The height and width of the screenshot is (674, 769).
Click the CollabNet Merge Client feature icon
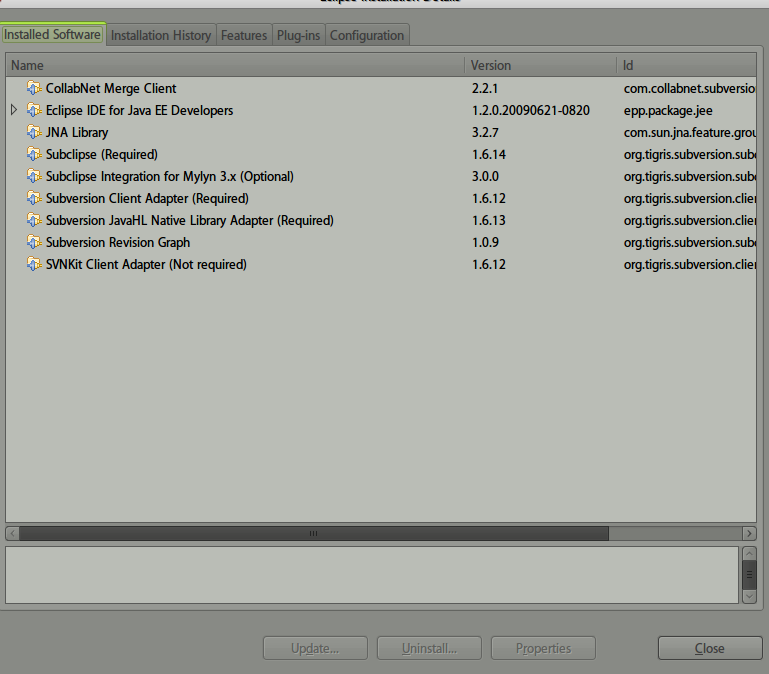34,88
